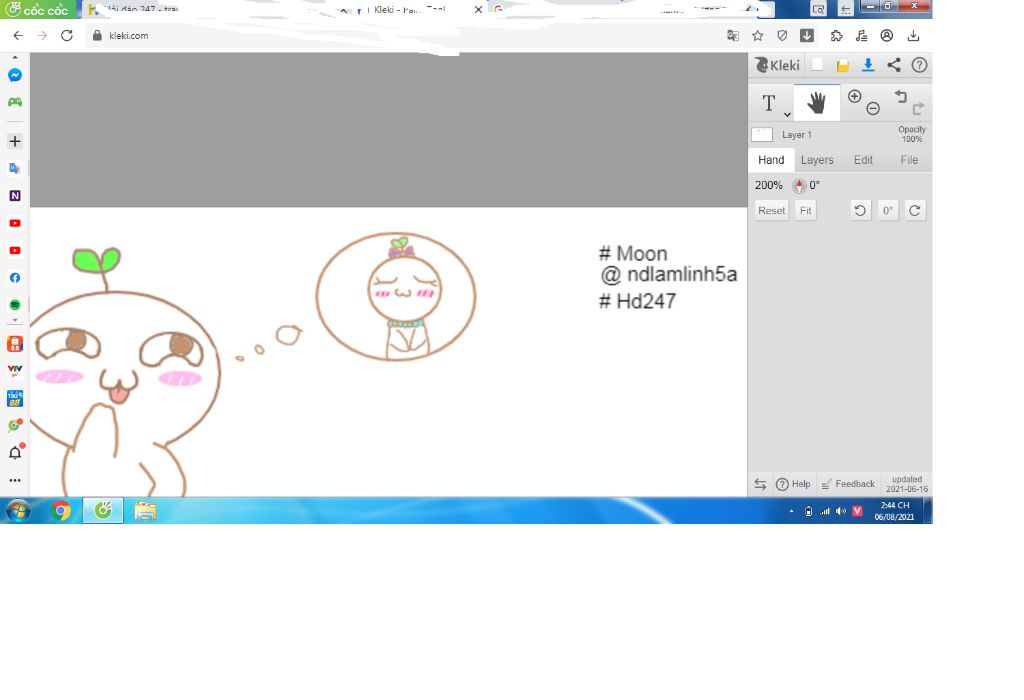
Task: Open the purple N sidebar shortcut
Action: pyautogui.click(x=15, y=196)
